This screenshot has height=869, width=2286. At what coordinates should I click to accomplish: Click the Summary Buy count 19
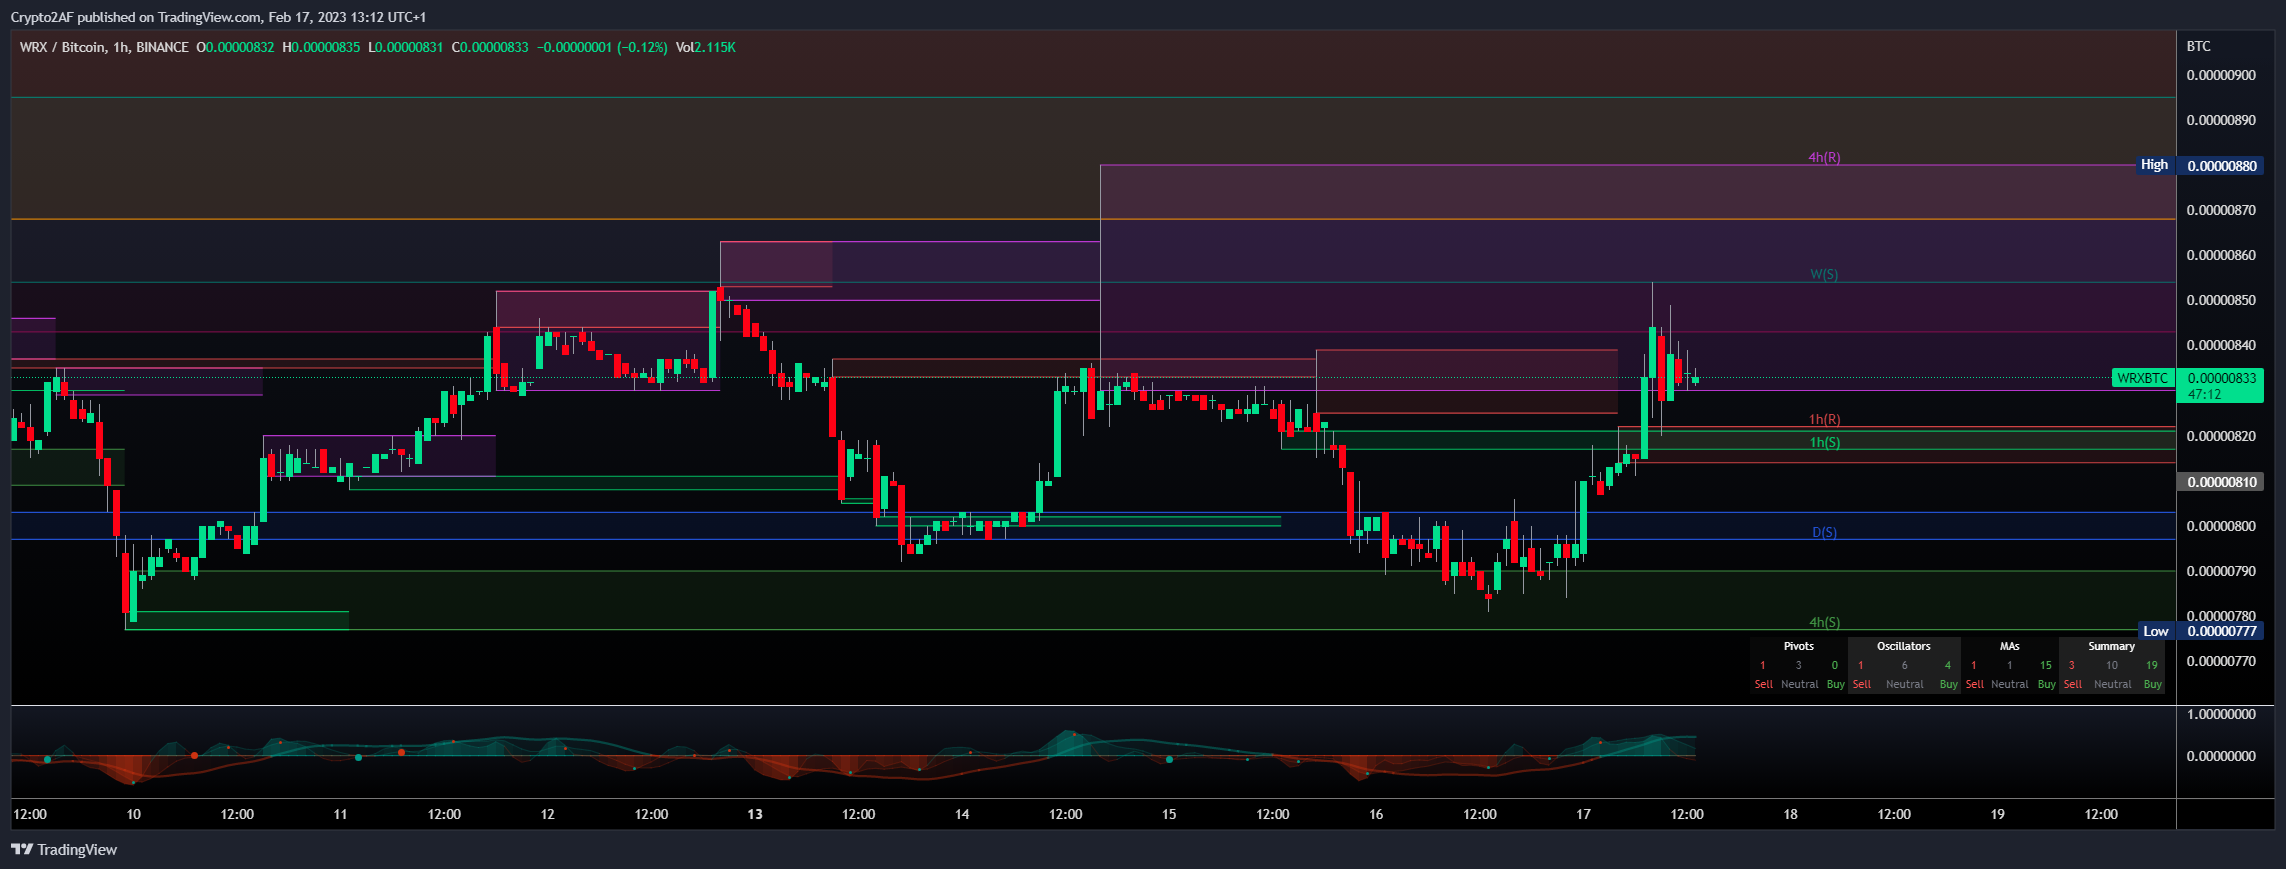coord(2152,665)
